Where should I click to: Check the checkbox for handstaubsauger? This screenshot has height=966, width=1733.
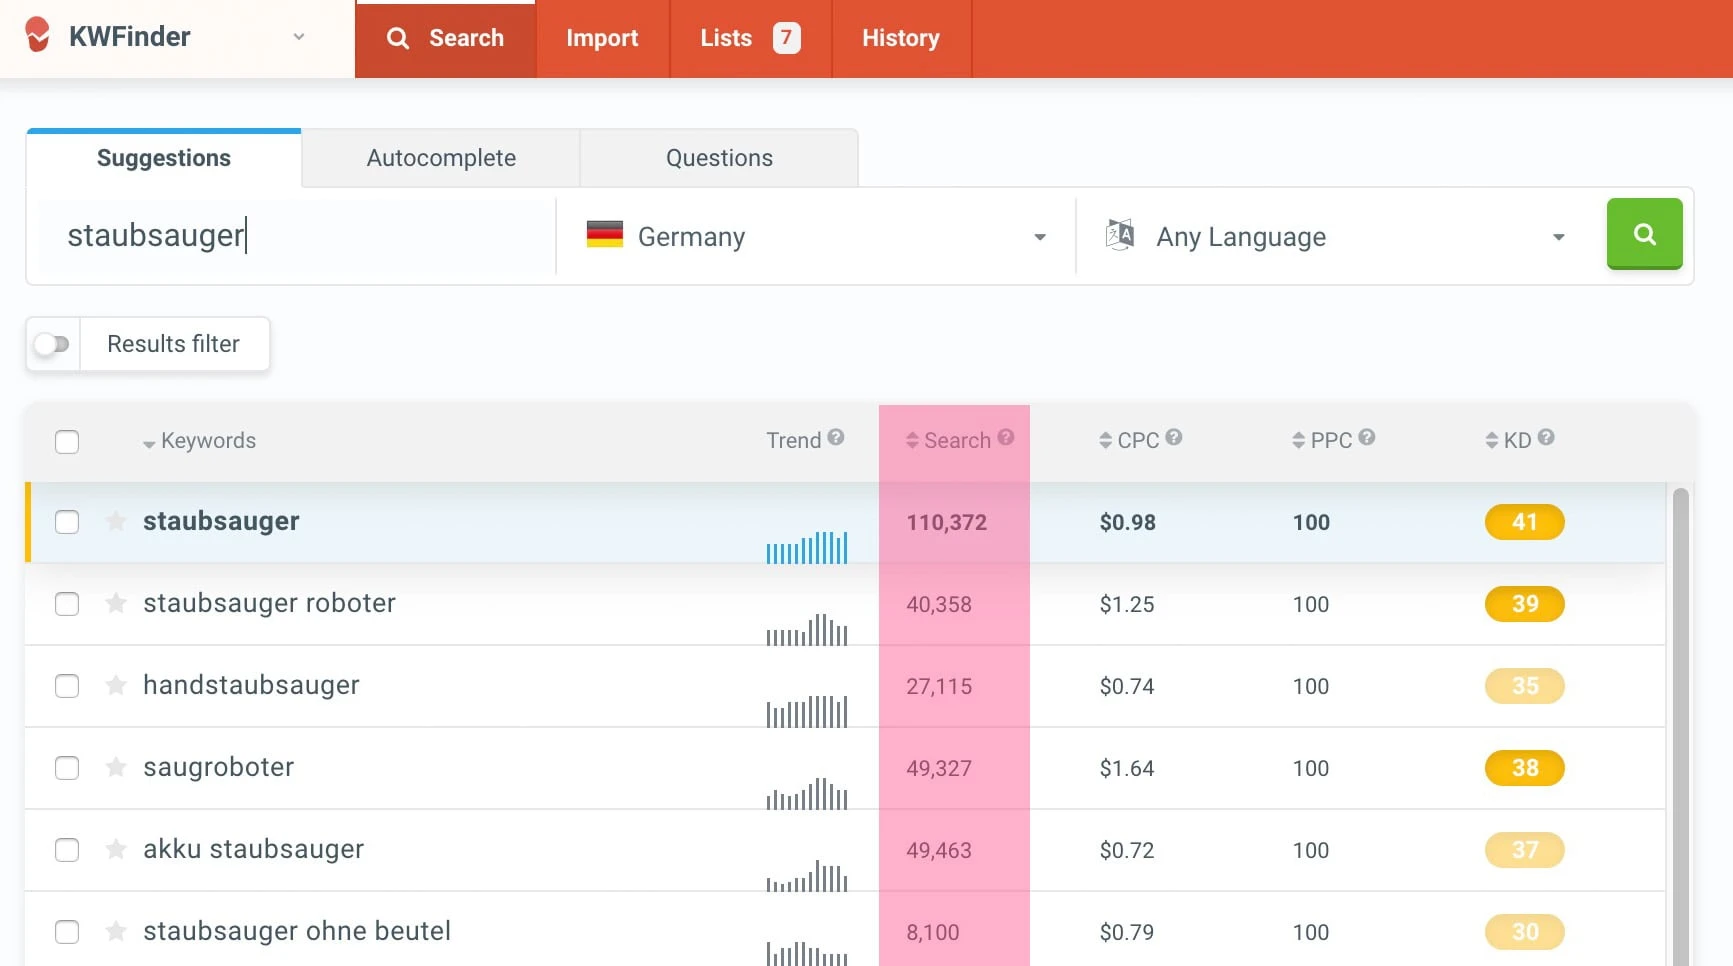pos(67,686)
